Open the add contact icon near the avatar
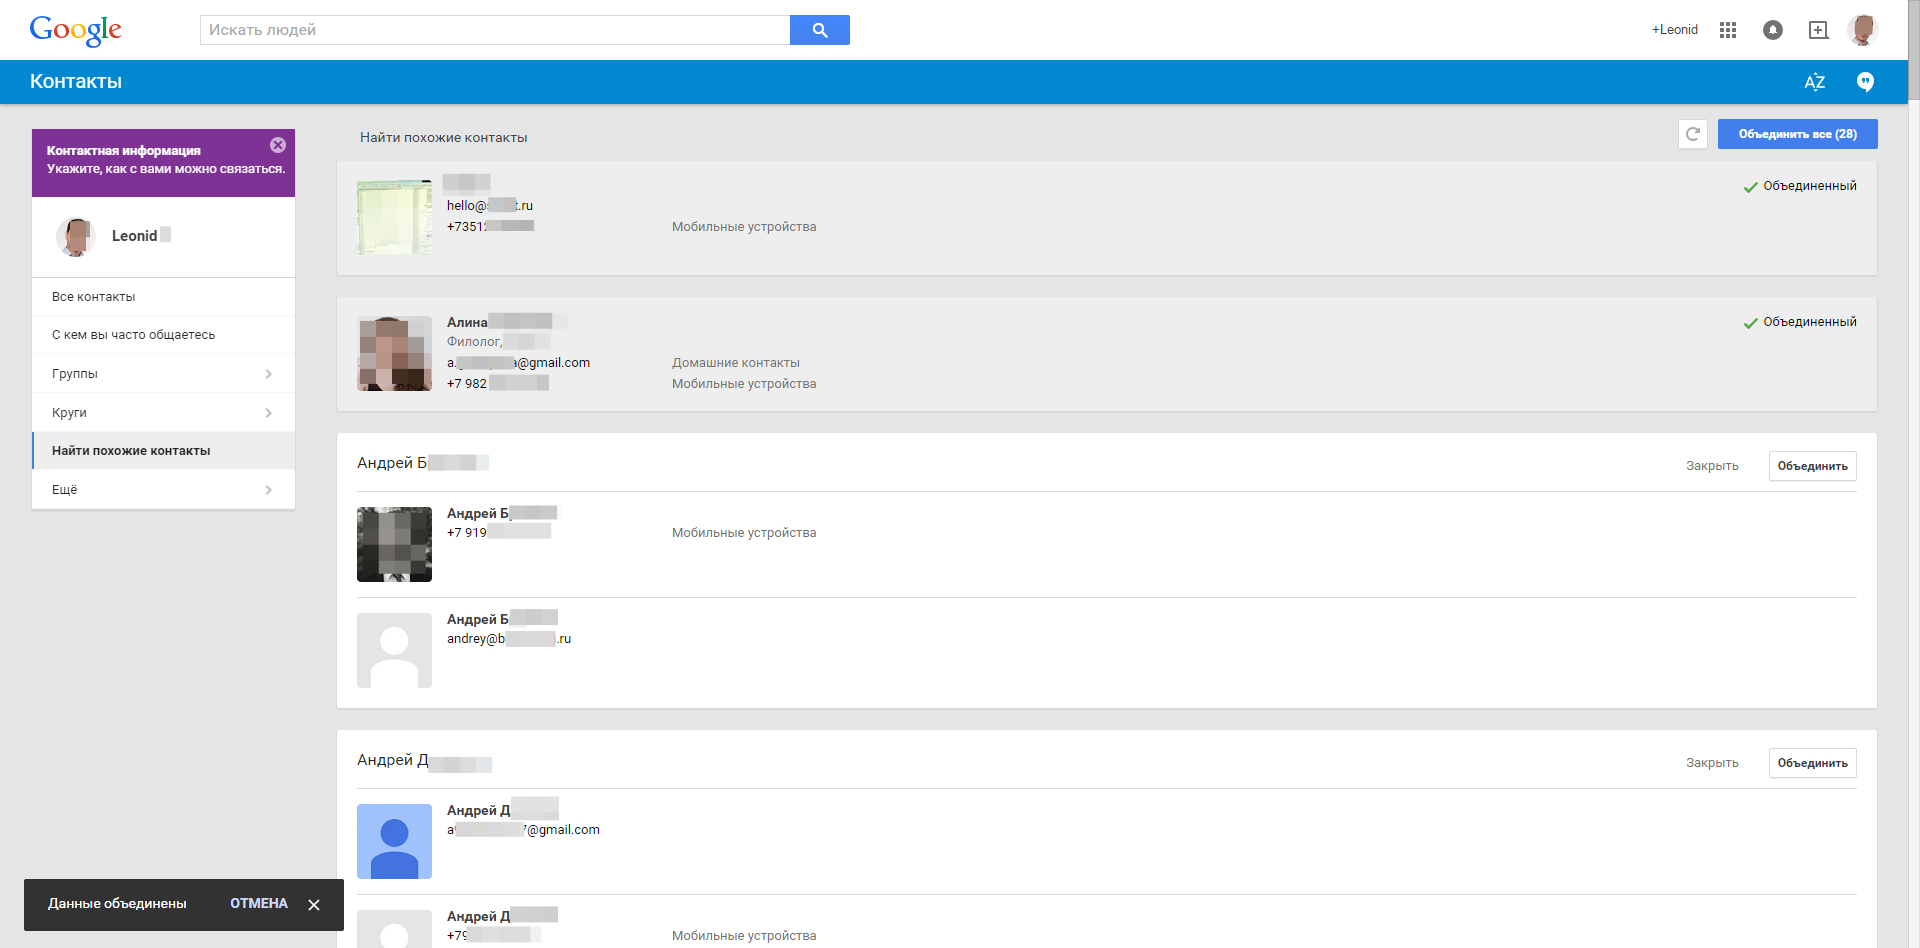1920x948 pixels. click(1819, 30)
